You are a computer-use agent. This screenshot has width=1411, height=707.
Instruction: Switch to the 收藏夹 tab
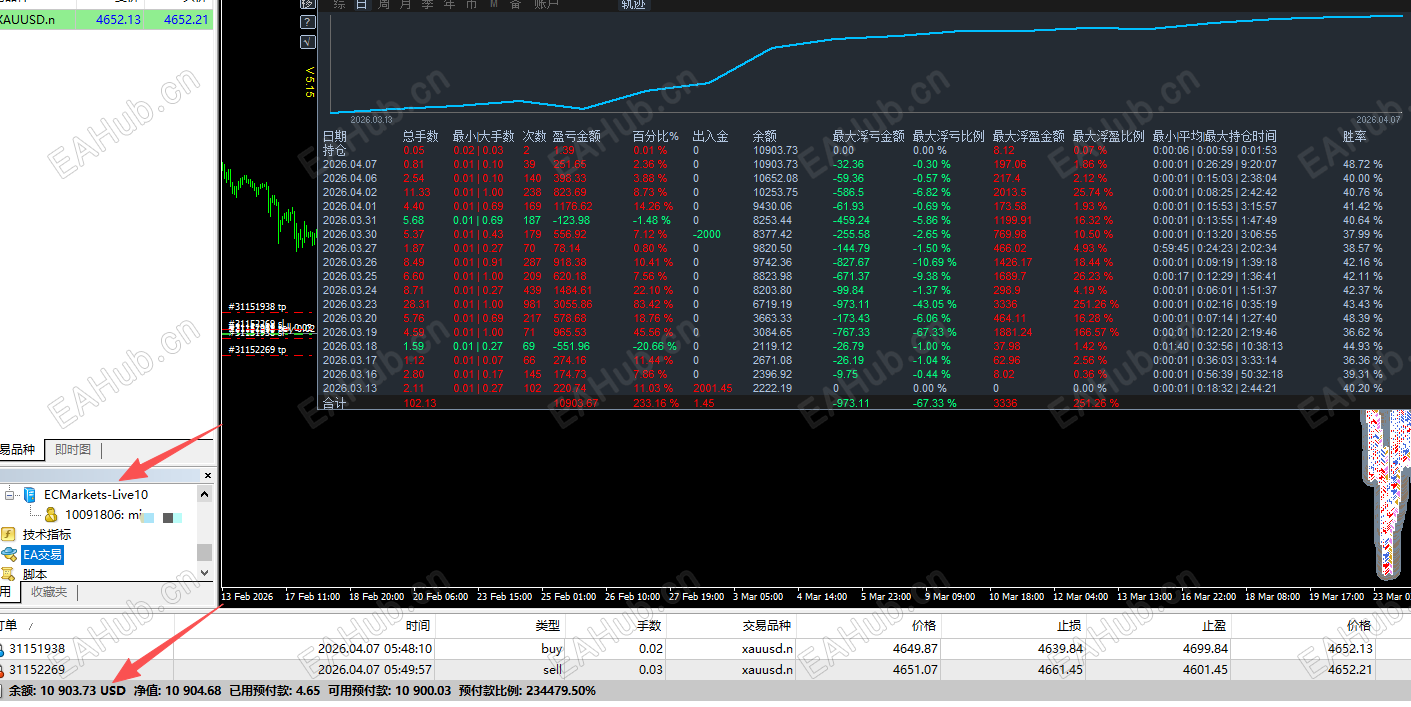[49, 592]
